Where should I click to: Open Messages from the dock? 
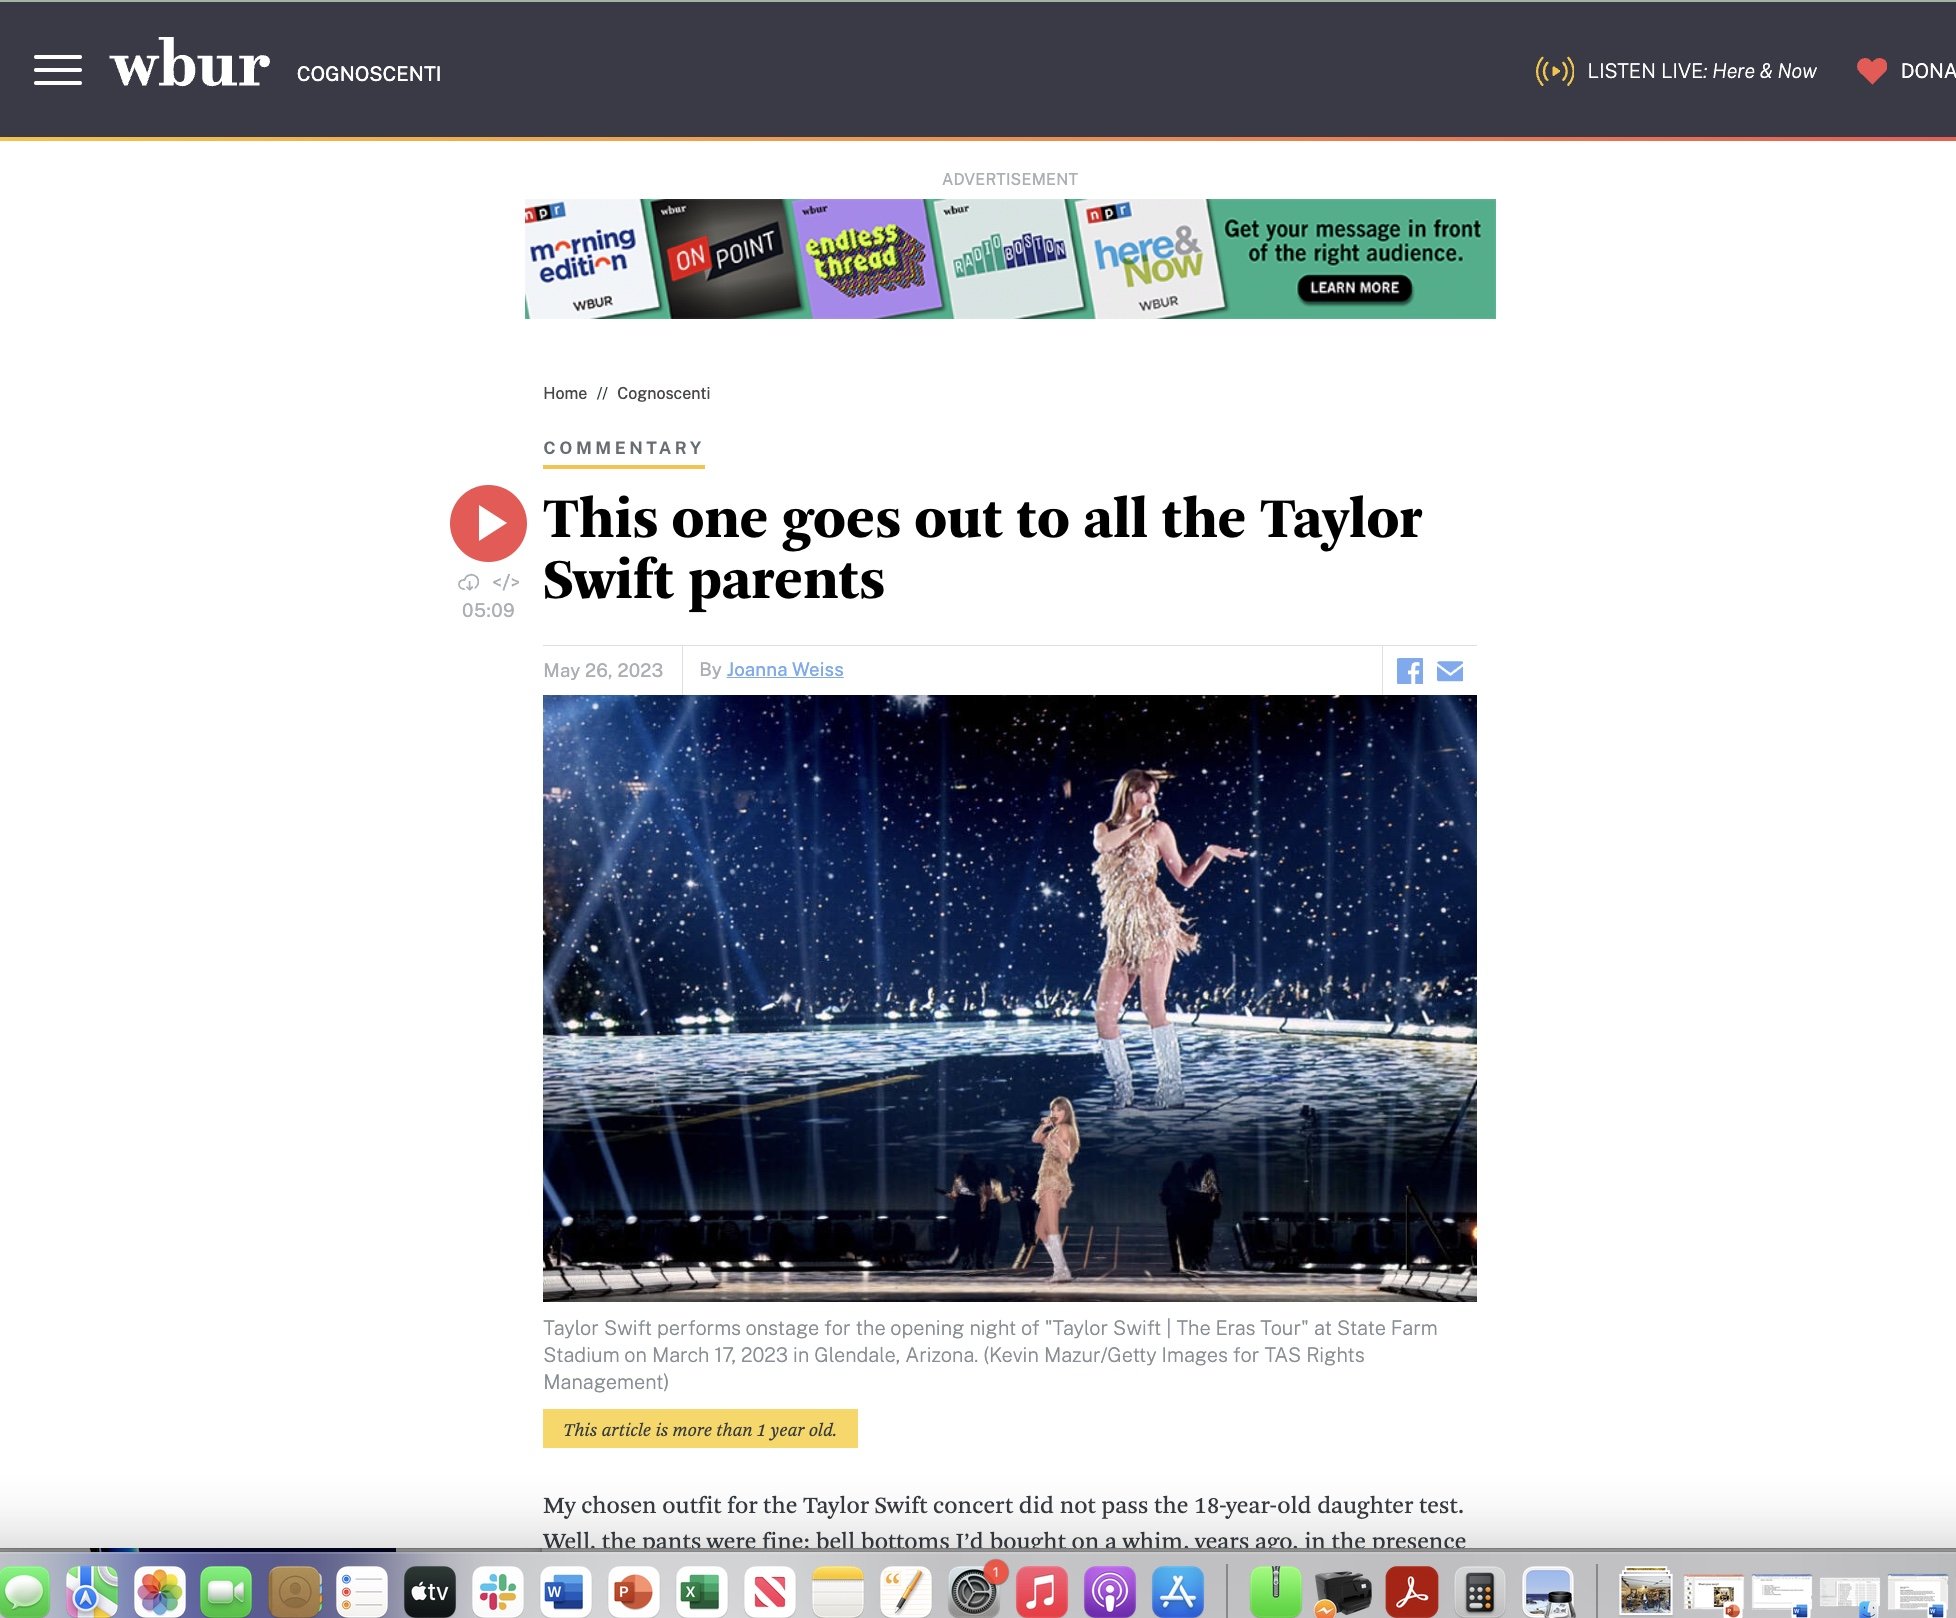coord(24,1591)
